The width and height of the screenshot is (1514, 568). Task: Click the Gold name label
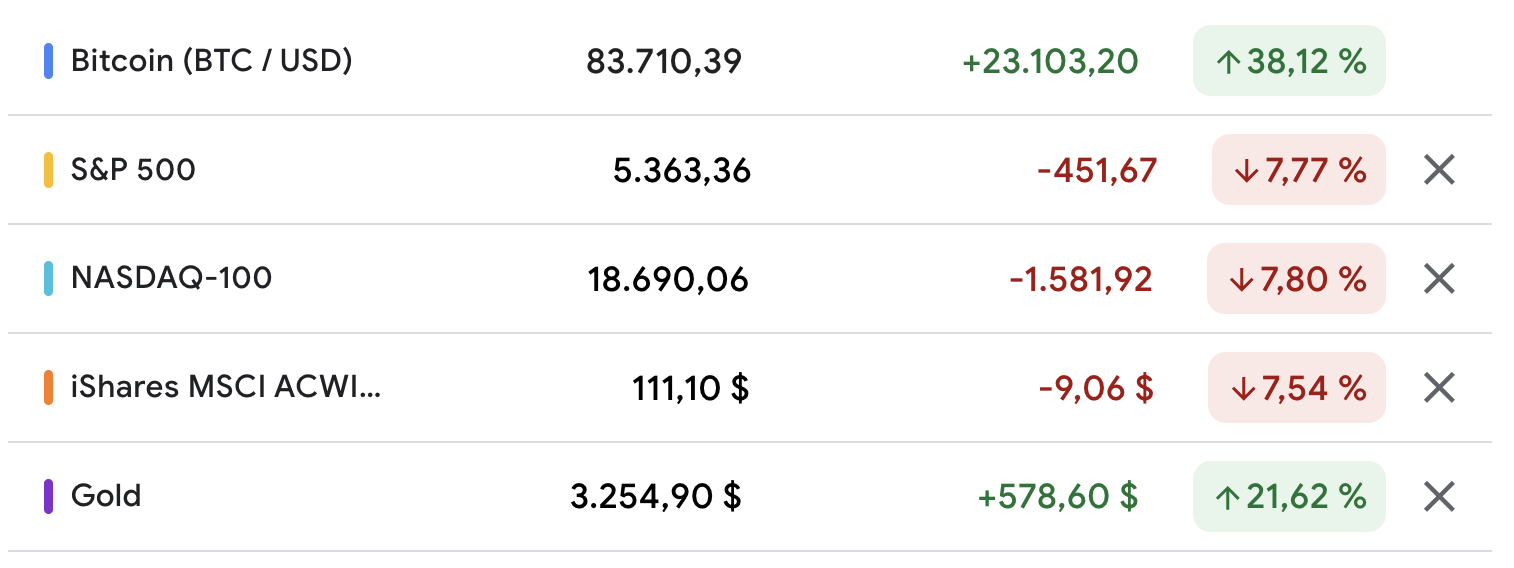click(106, 496)
